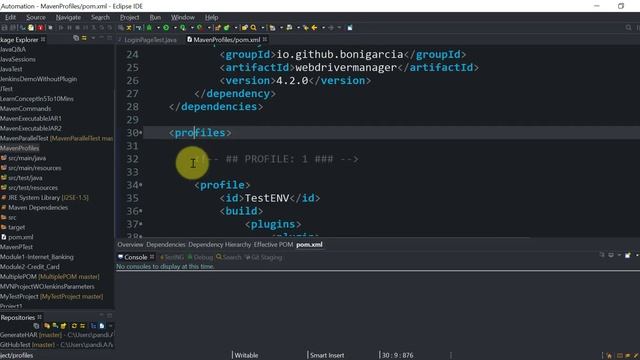Click the yellow Back navigation arrow icon

(x=314, y=28)
